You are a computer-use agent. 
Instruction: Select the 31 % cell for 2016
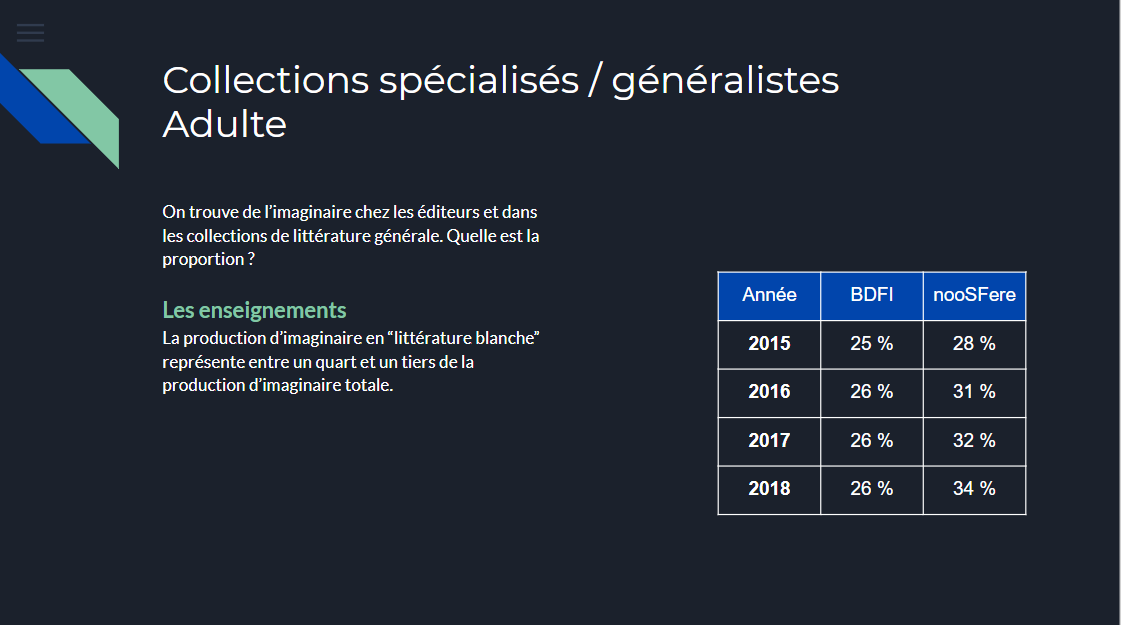(x=974, y=393)
